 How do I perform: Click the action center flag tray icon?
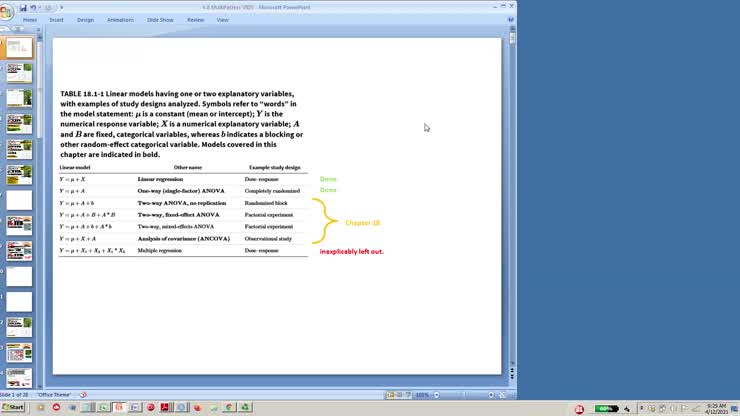pos(684,408)
